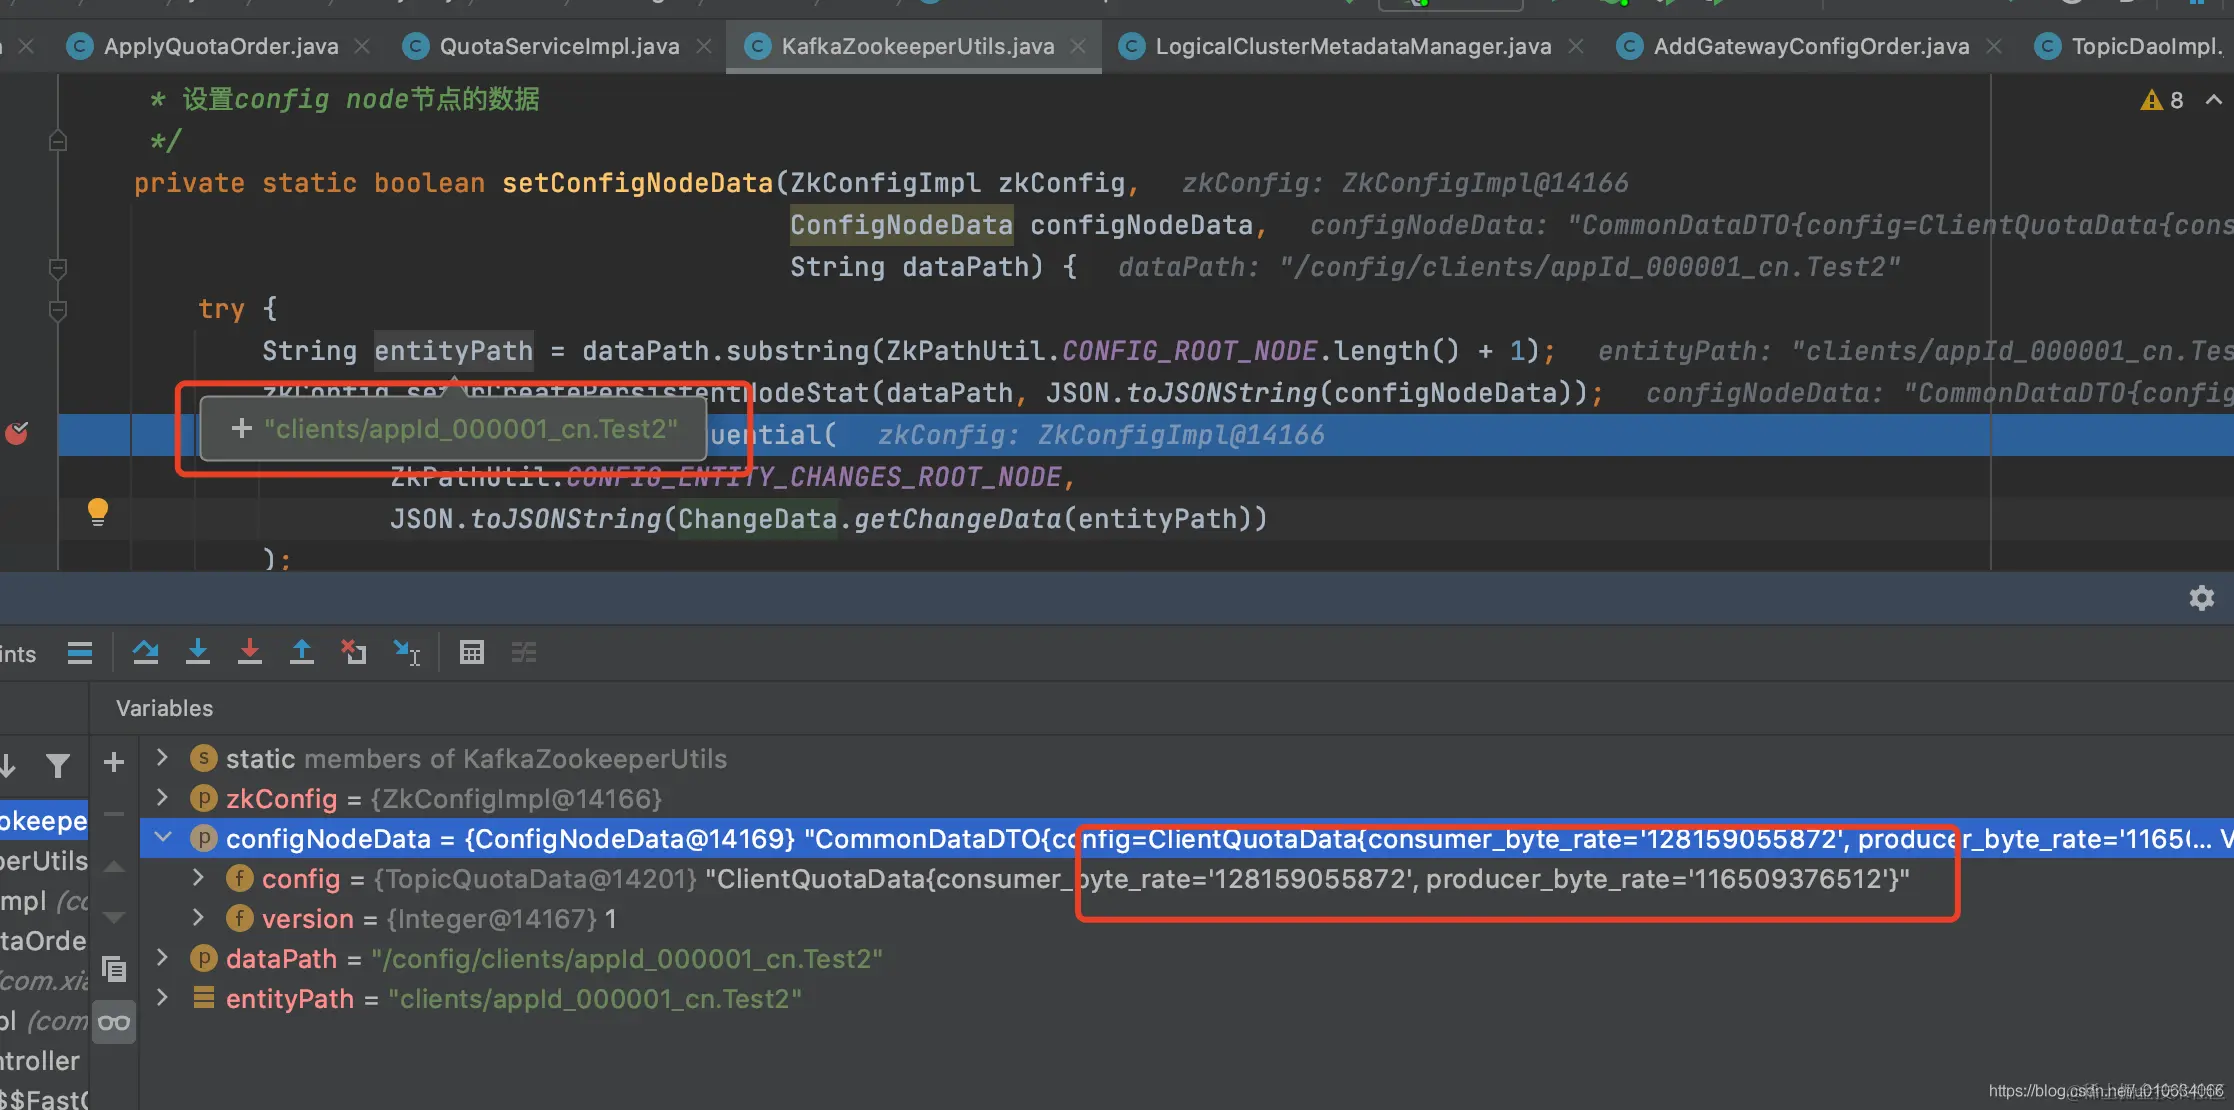Click the Step Out up-arrow icon
Image resolution: width=2234 pixels, height=1110 pixels.
301,653
